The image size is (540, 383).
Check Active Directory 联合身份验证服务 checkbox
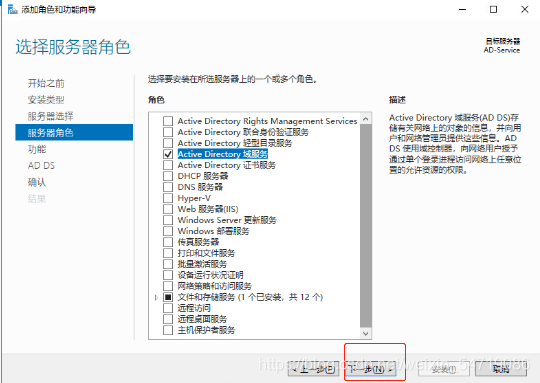coord(168,132)
